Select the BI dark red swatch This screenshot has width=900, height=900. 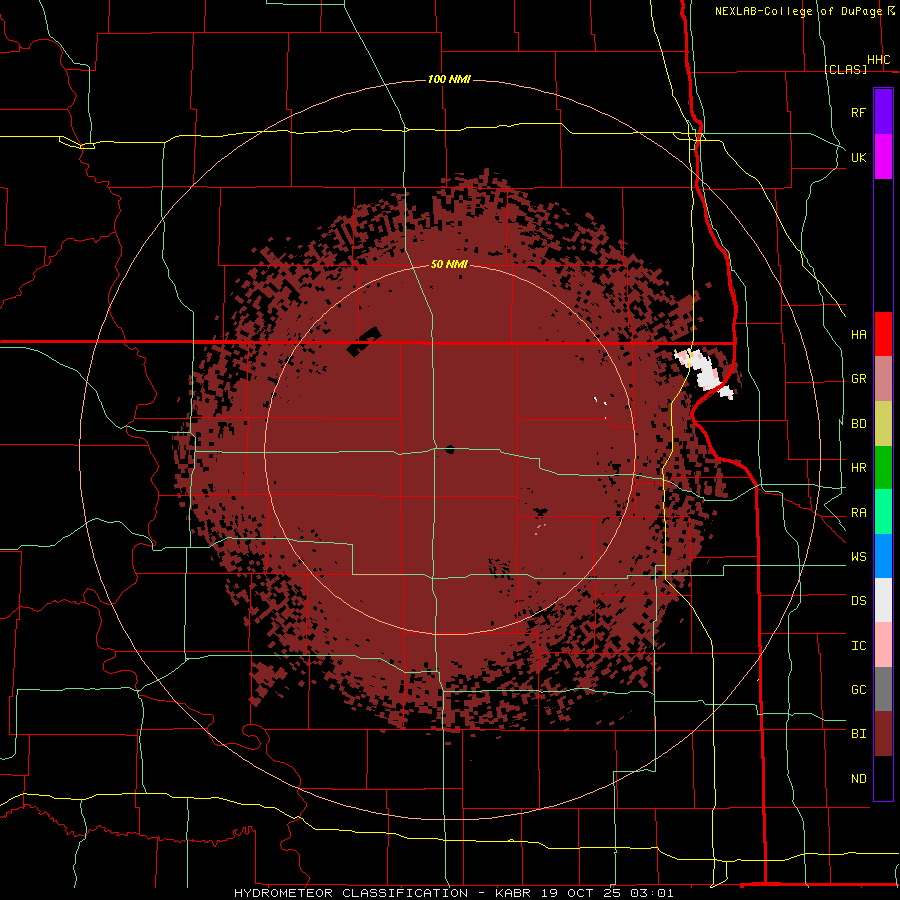pos(883,734)
